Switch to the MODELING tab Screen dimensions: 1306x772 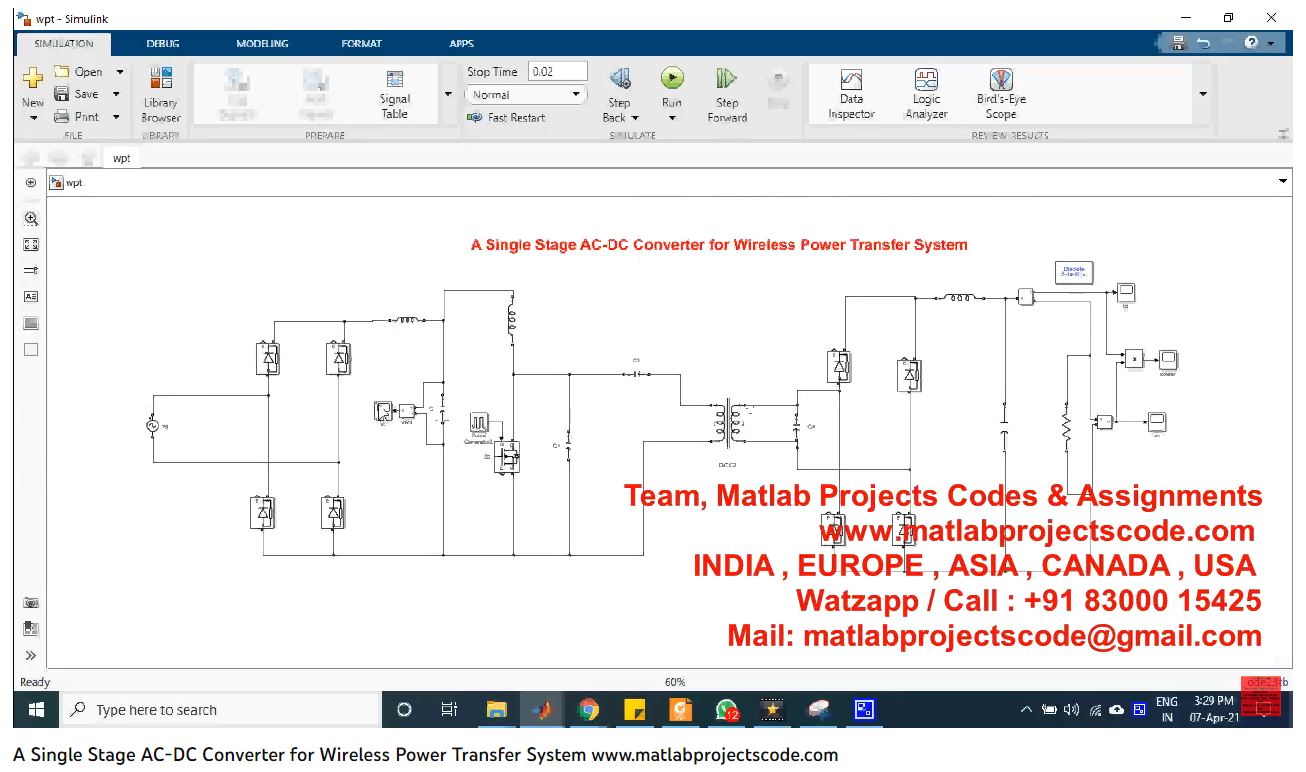point(262,44)
